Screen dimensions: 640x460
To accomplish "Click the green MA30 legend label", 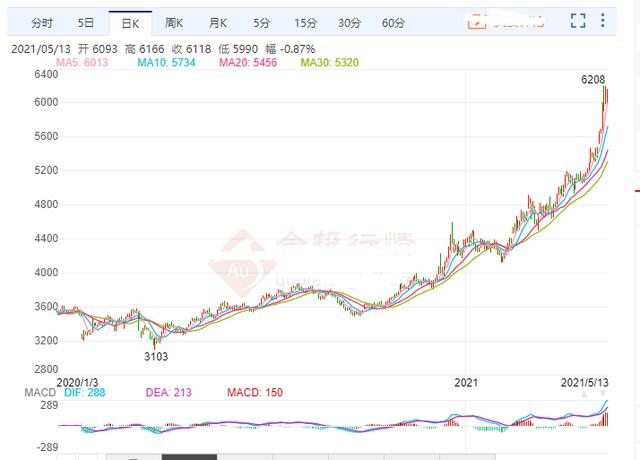I will pos(327,62).
